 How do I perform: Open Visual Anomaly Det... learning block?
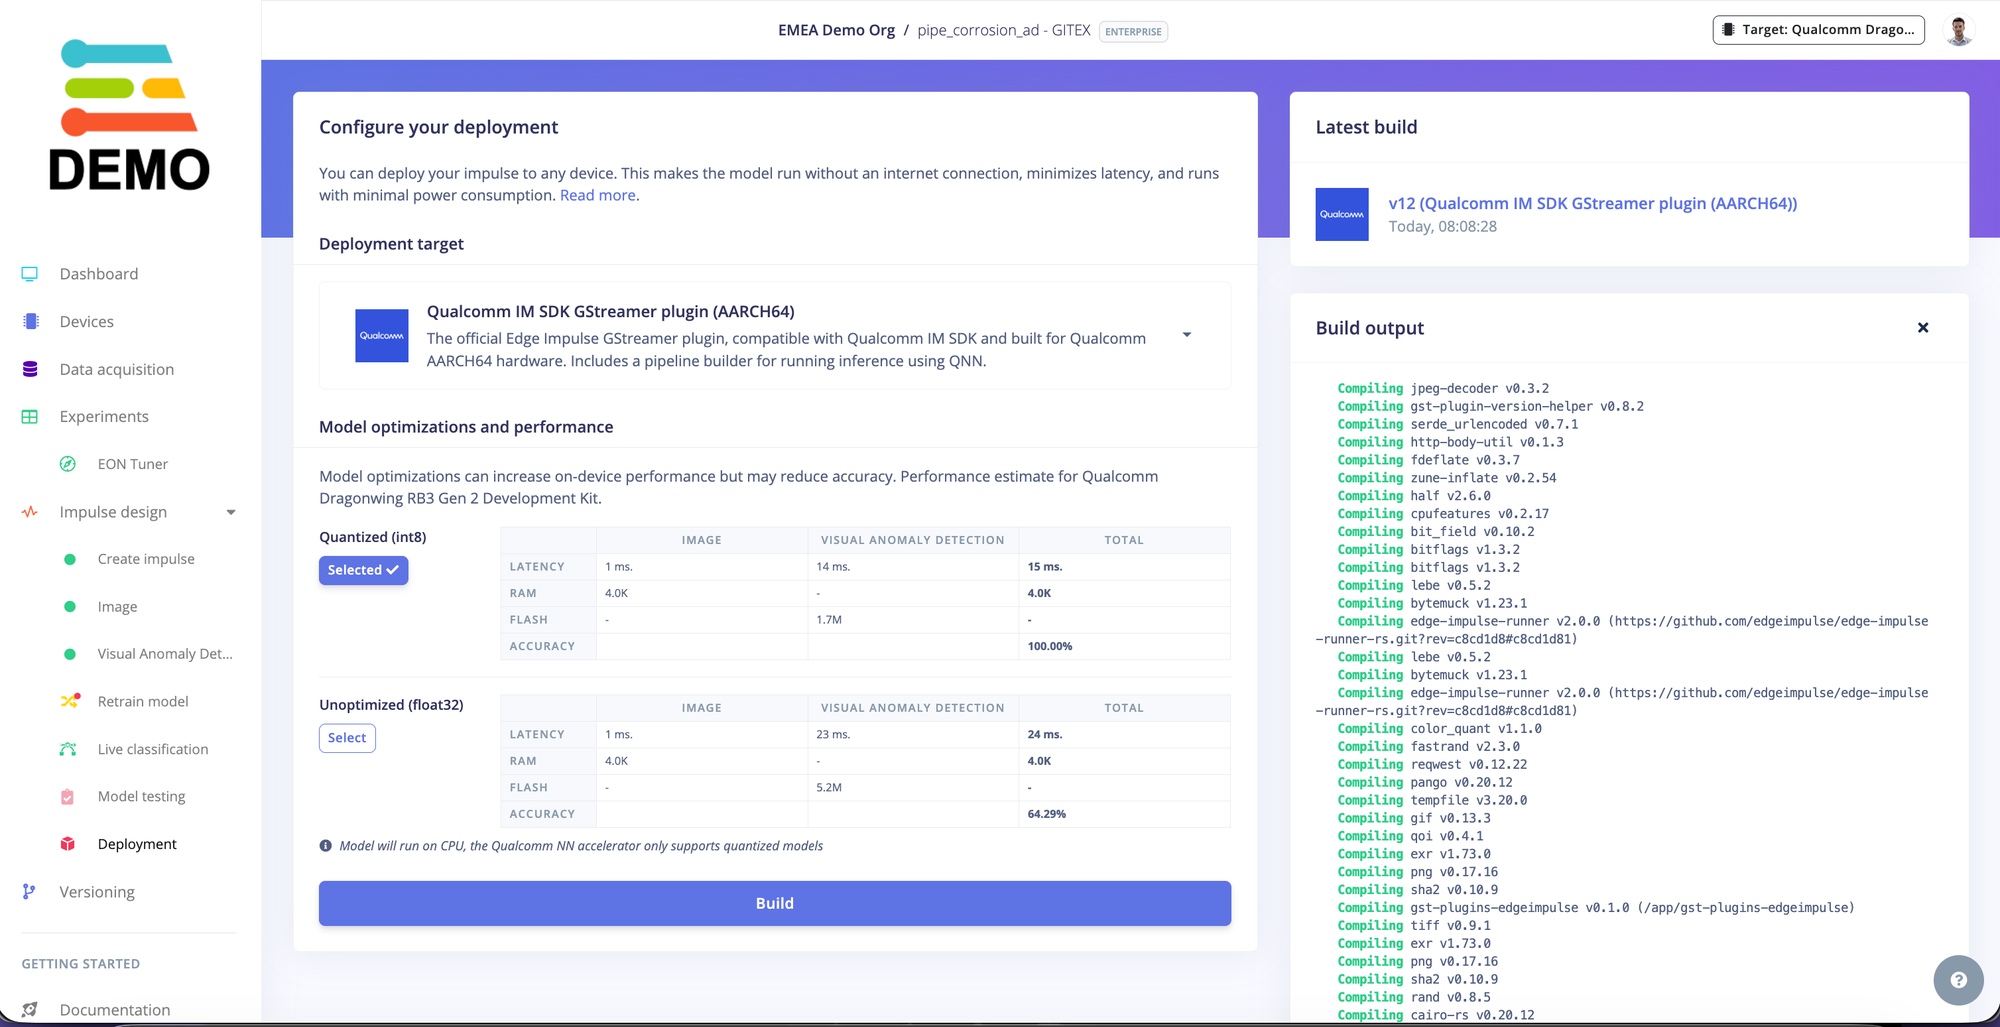pos(165,654)
